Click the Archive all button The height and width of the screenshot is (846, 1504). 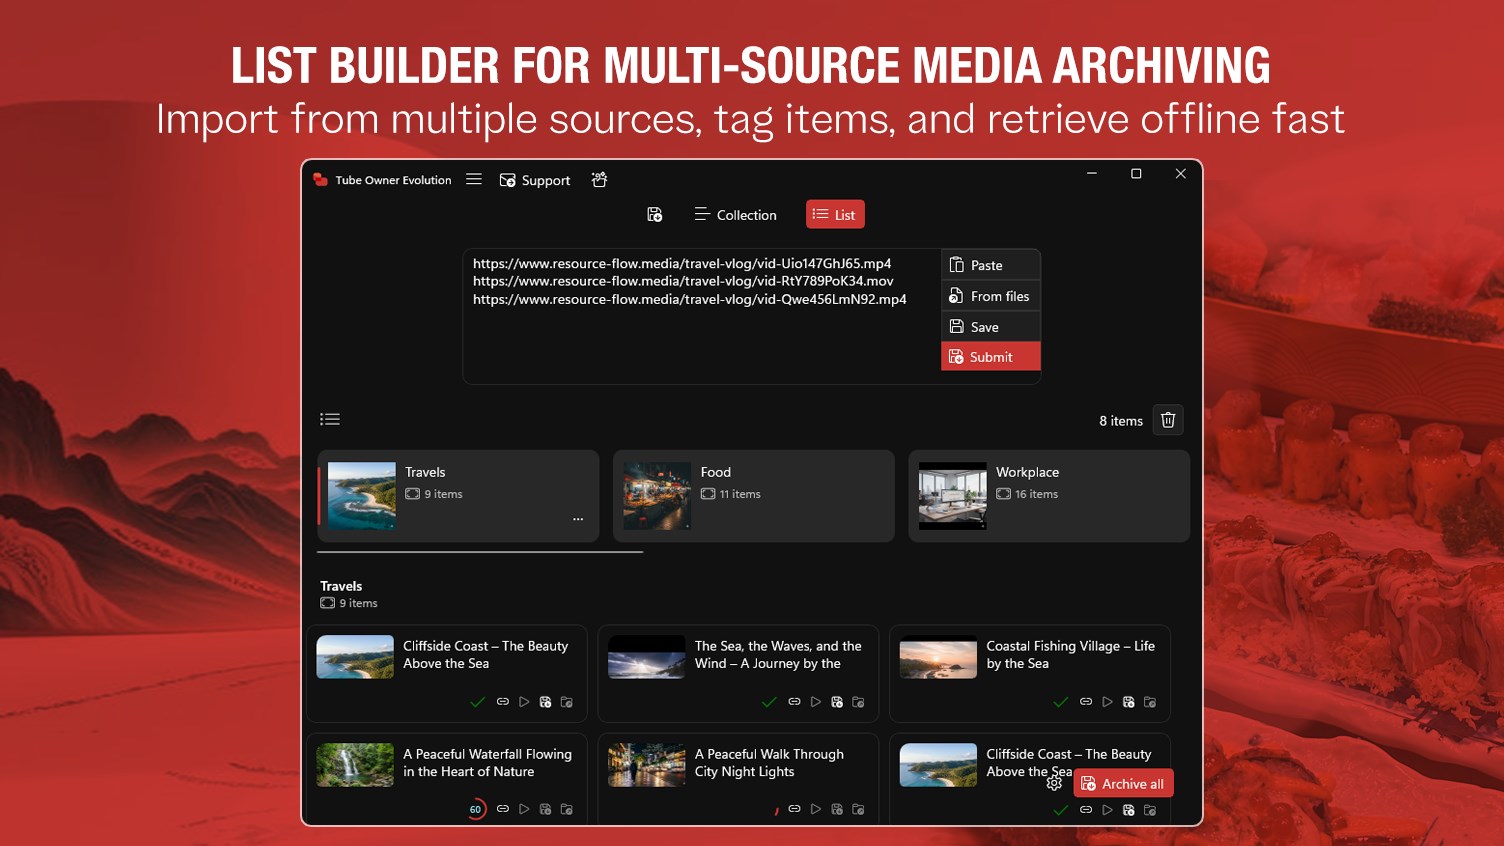1123,784
